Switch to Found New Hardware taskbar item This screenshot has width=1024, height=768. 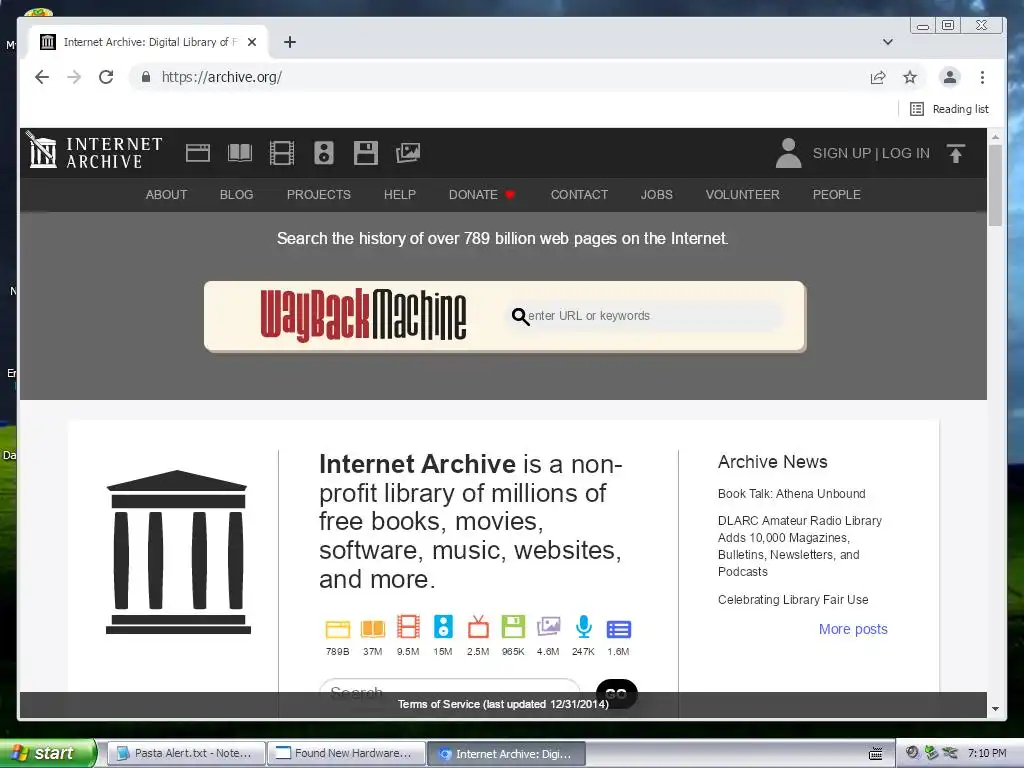pos(346,753)
